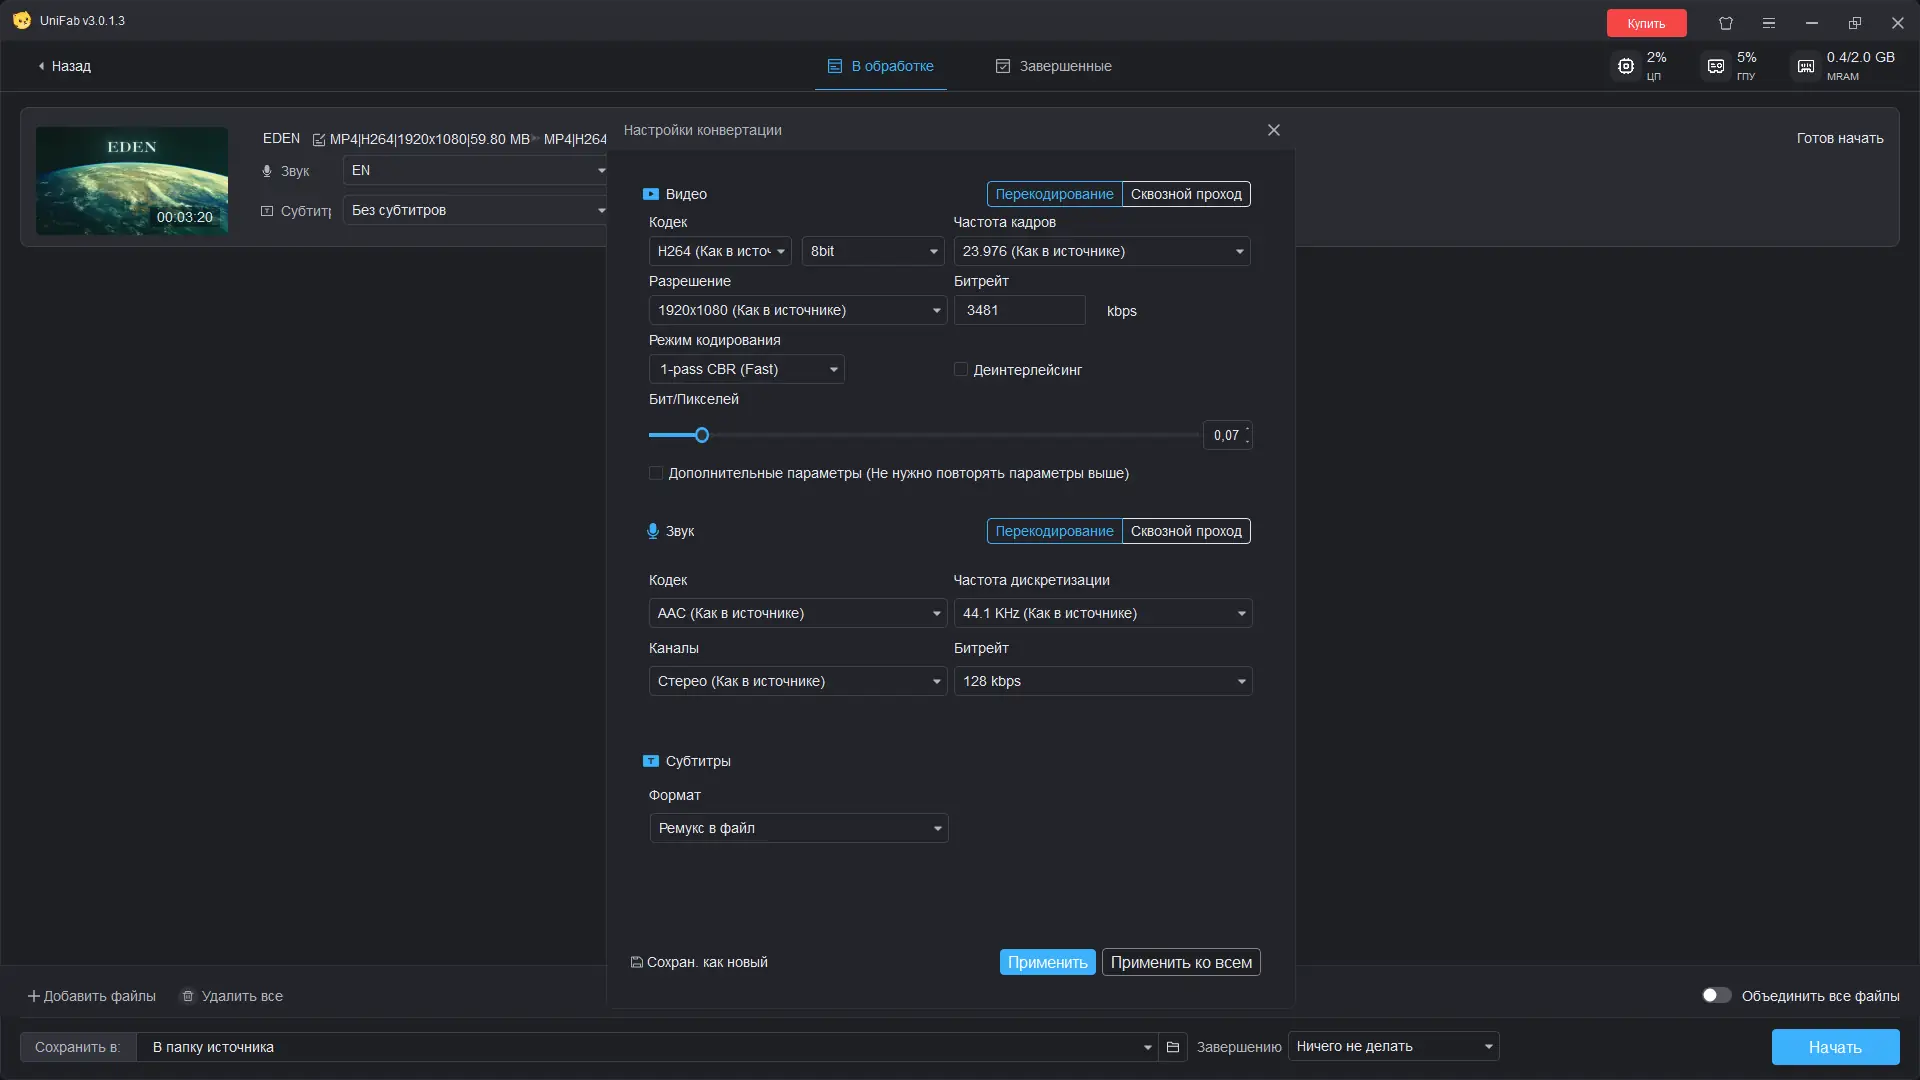Open the Режим кодирования 1-pass CBR dropdown

click(x=746, y=369)
